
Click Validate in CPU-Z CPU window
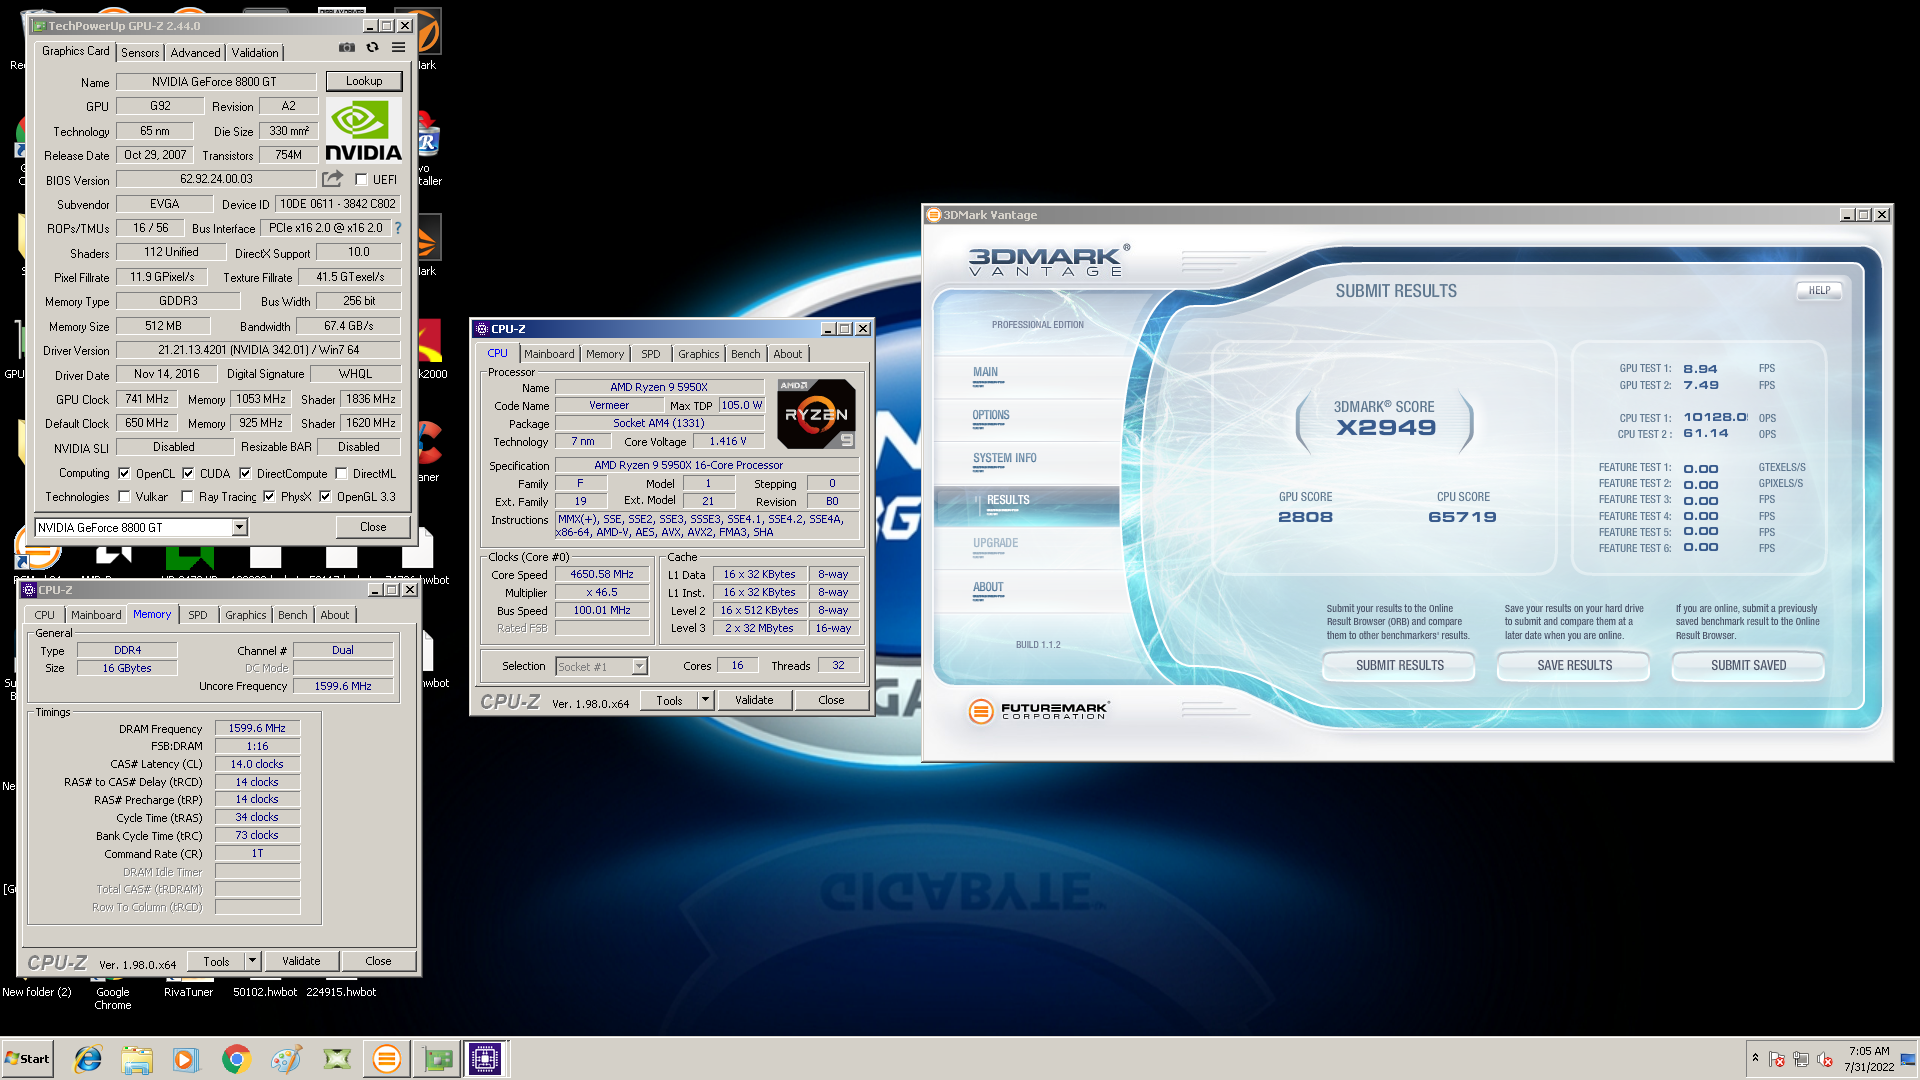pos(754,700)
